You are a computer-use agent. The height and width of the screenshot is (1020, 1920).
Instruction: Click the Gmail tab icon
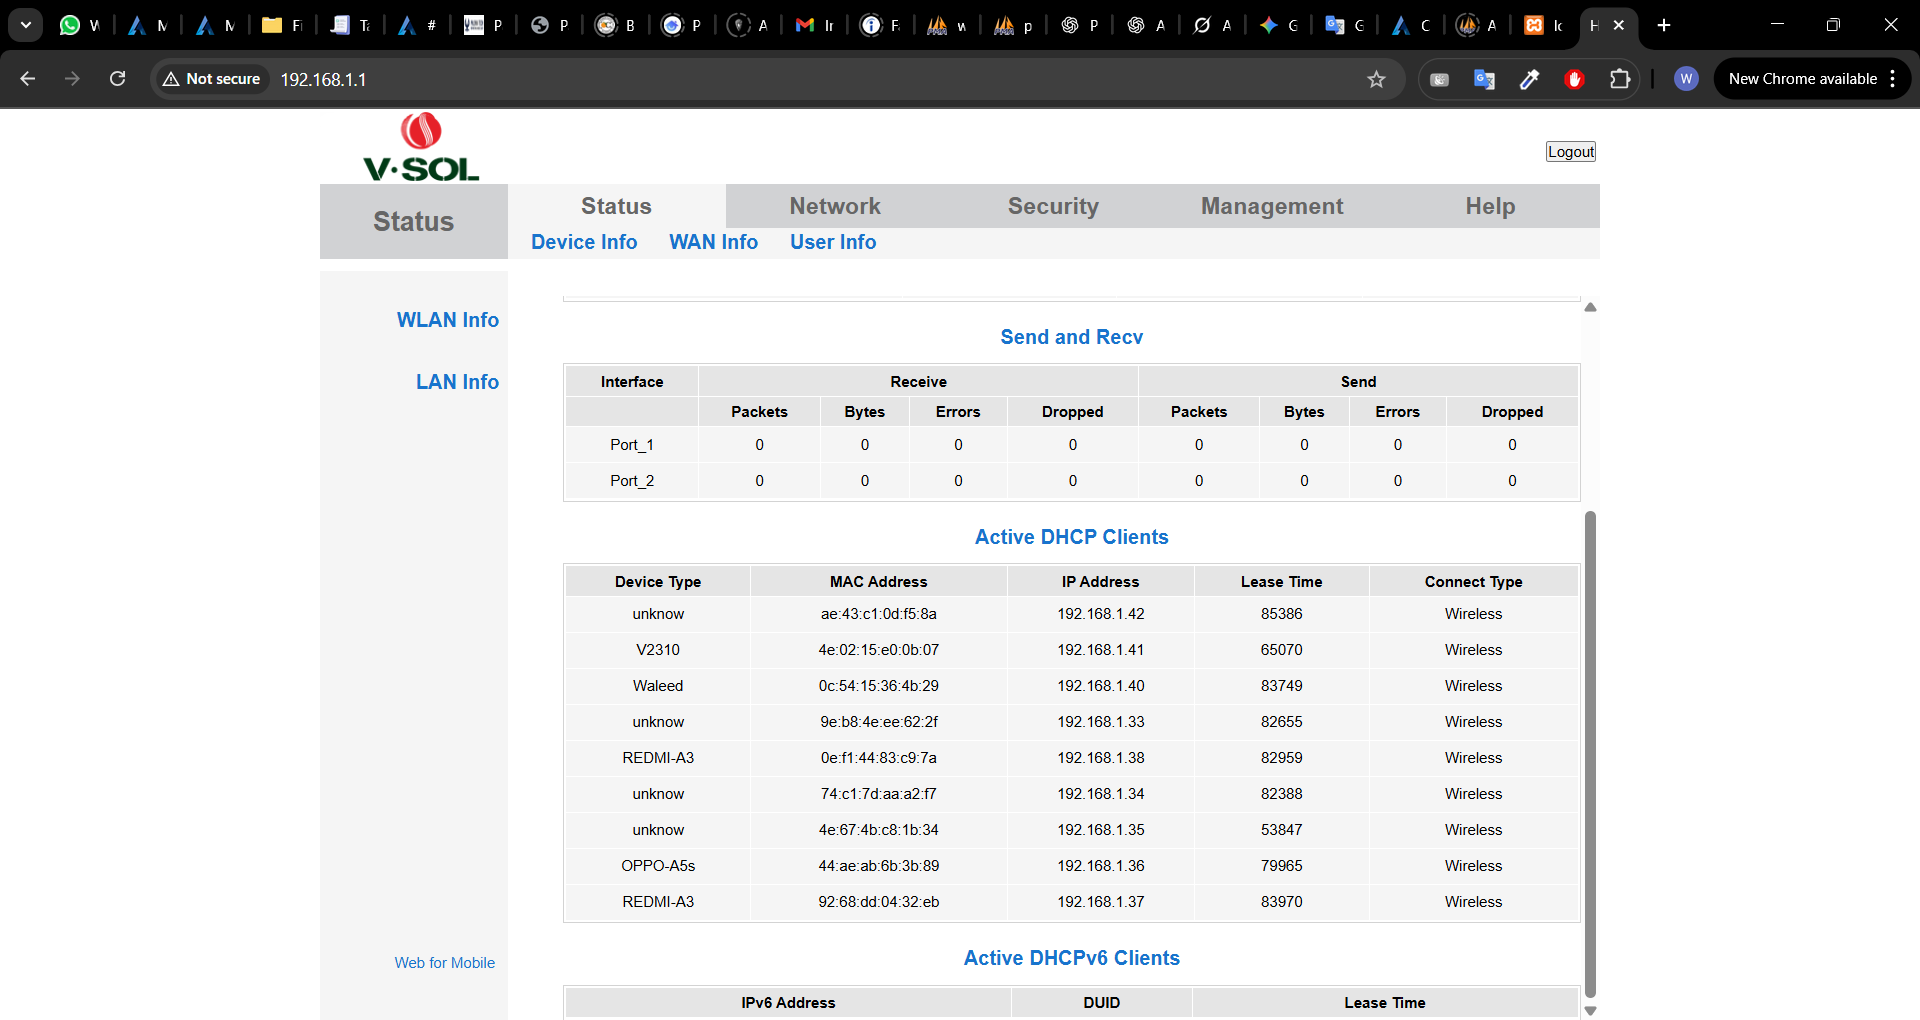[805, 25]
